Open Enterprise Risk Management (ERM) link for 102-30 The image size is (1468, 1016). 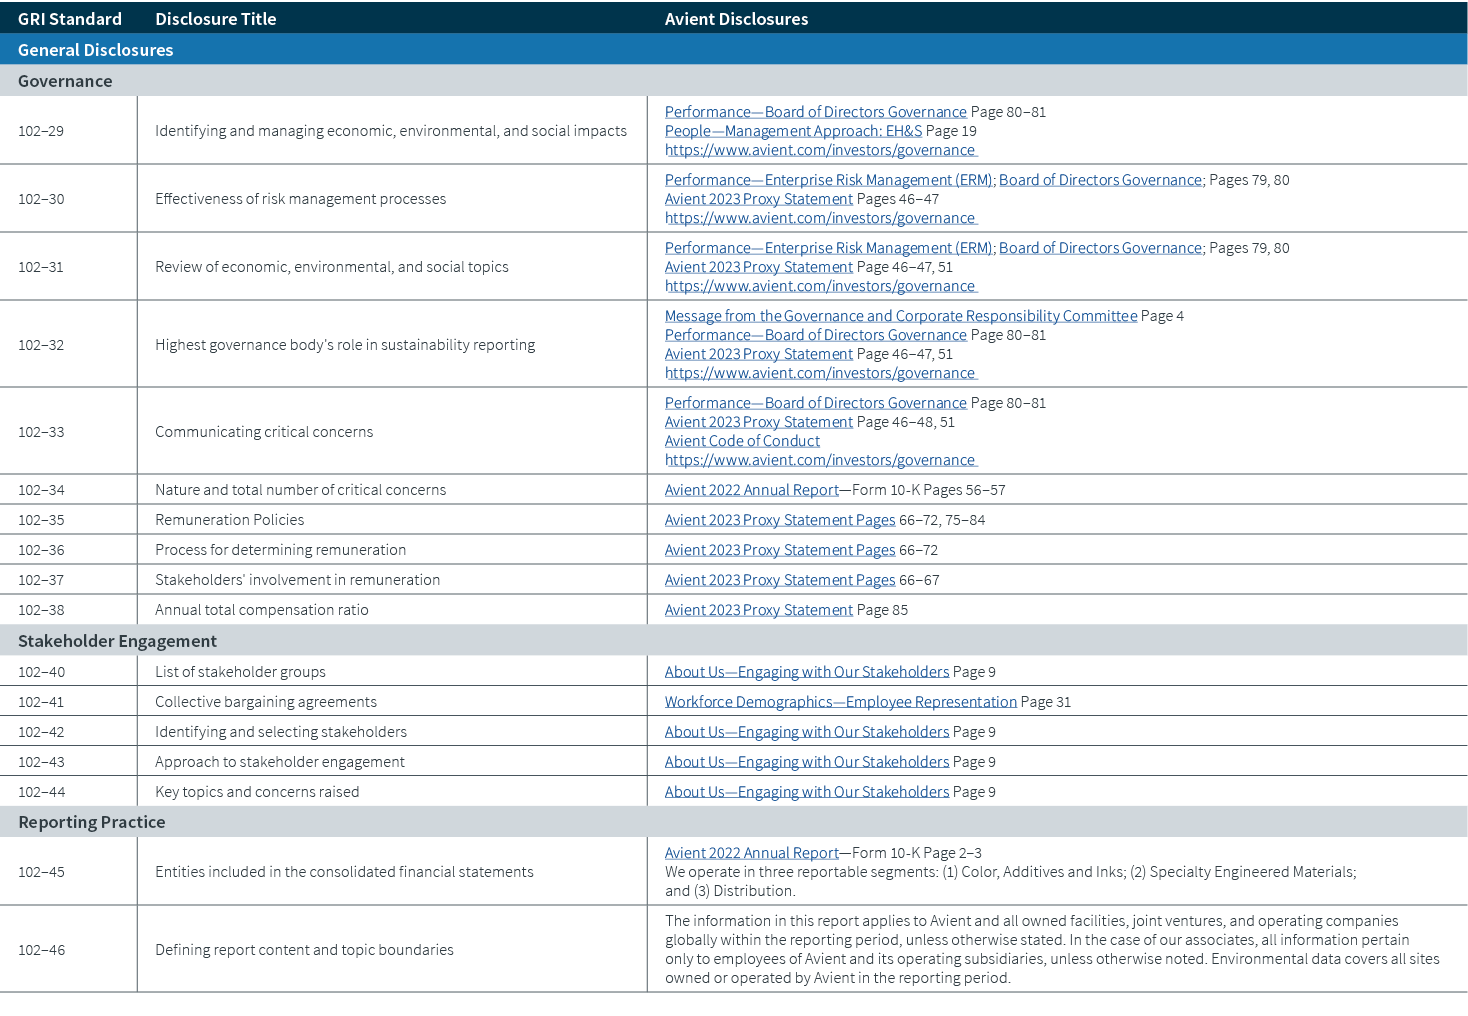828,179
